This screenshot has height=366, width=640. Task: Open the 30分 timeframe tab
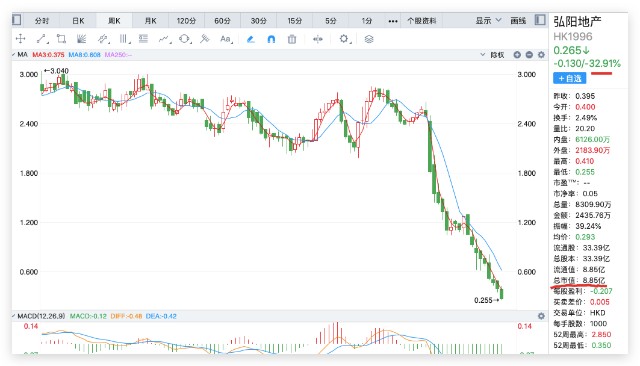pyautogui.click(x=258, y=20)
